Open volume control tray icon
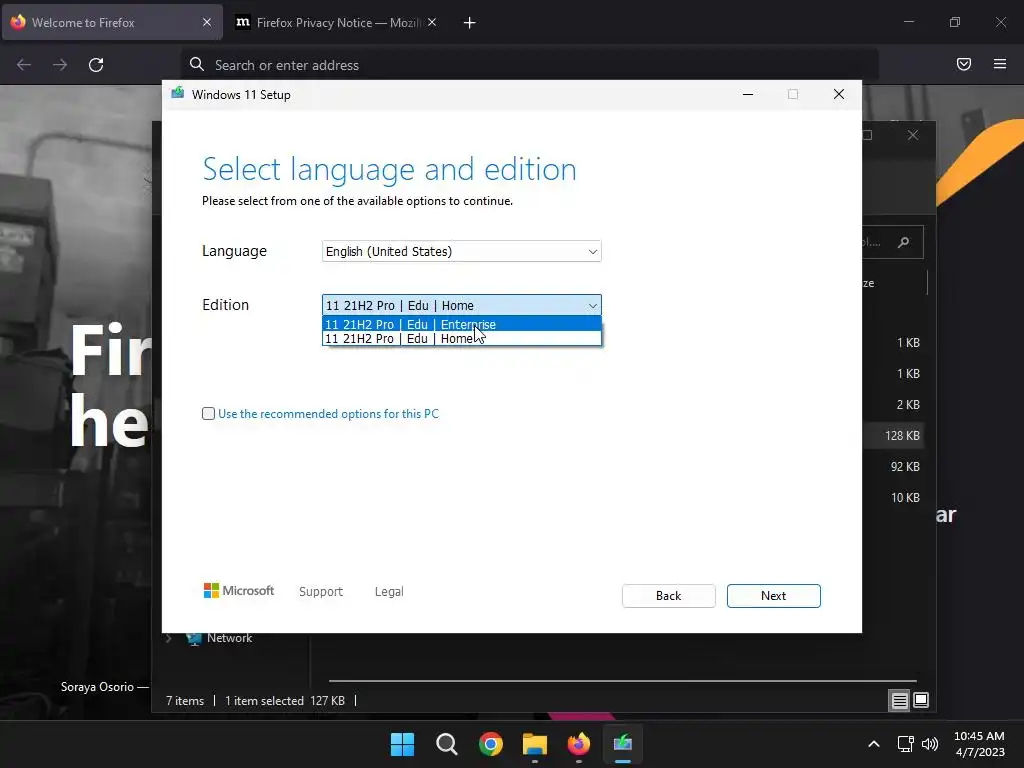1024x768 pixels. pos(929,744)
